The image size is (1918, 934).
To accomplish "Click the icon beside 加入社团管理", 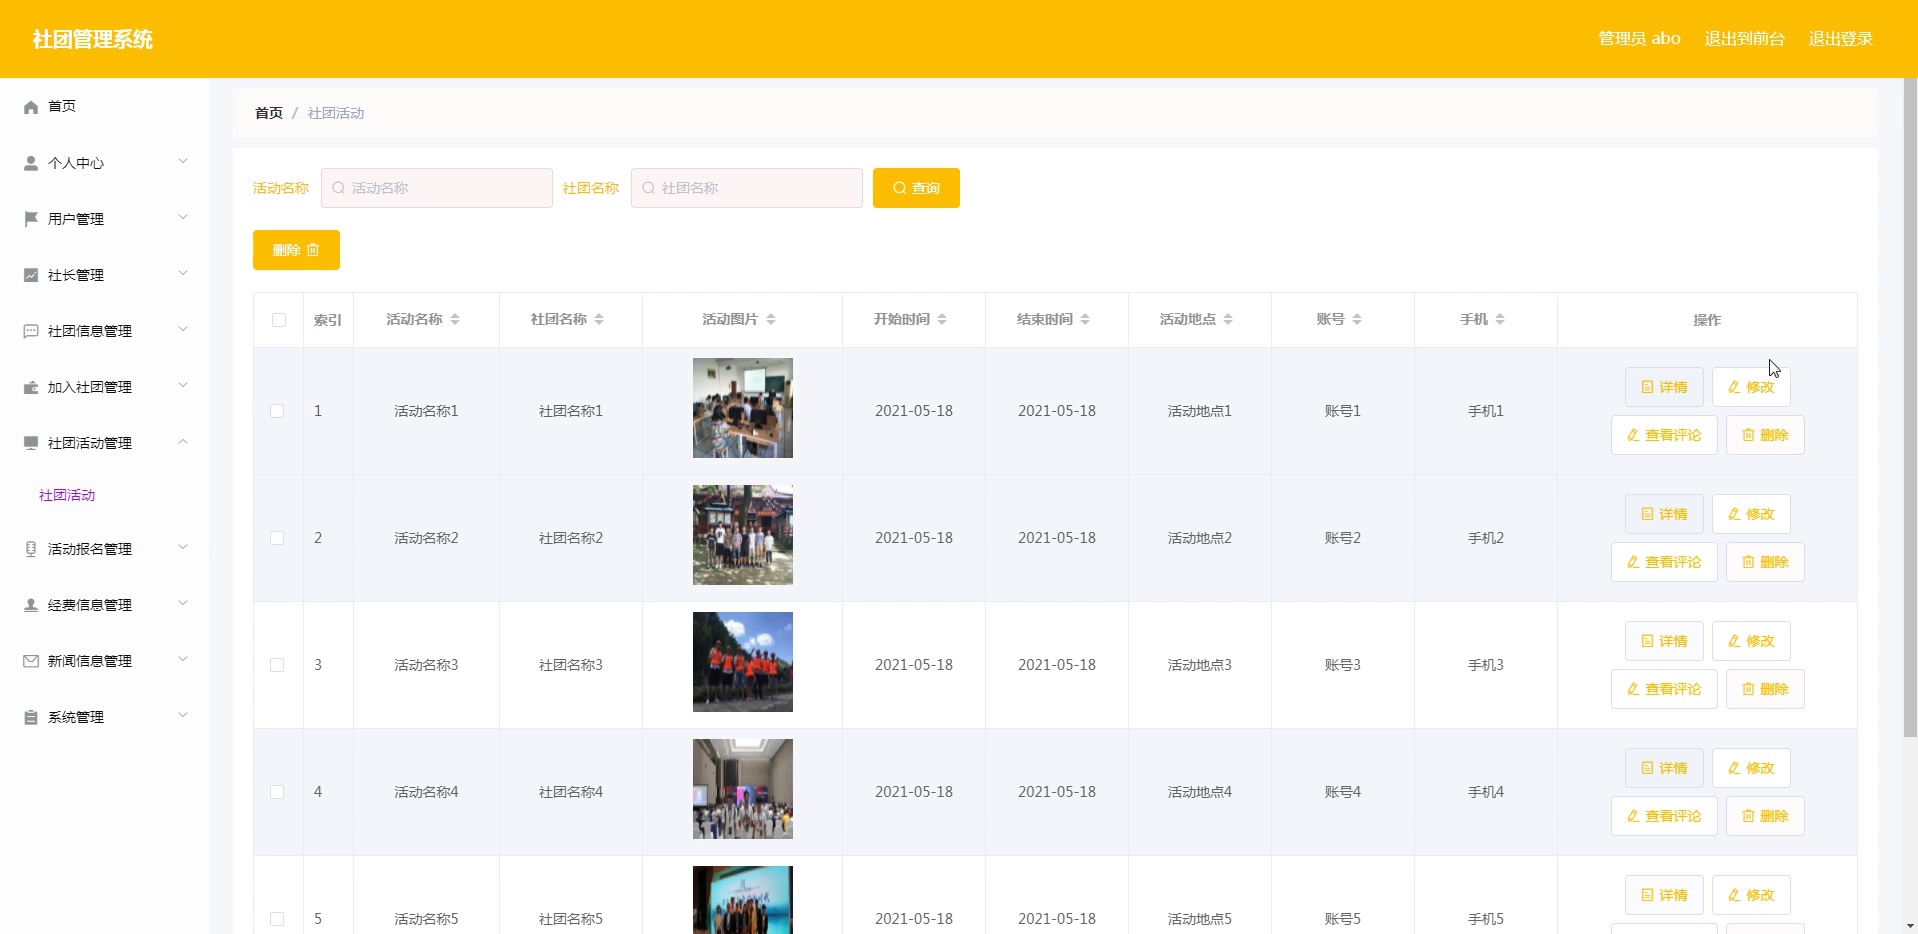I will click(x=31, y=387).
